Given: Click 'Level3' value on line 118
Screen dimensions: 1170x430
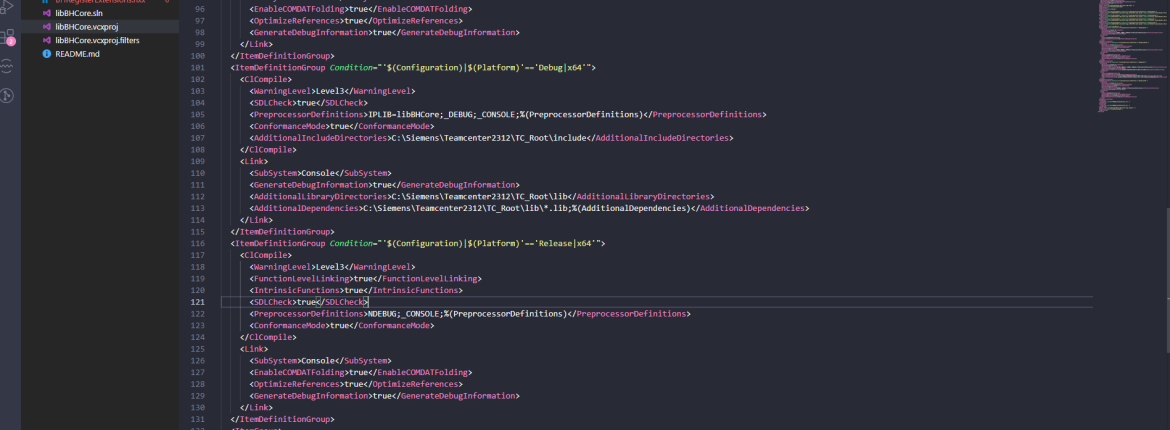Looking at the screenshot, I should (x=330, y=267).
